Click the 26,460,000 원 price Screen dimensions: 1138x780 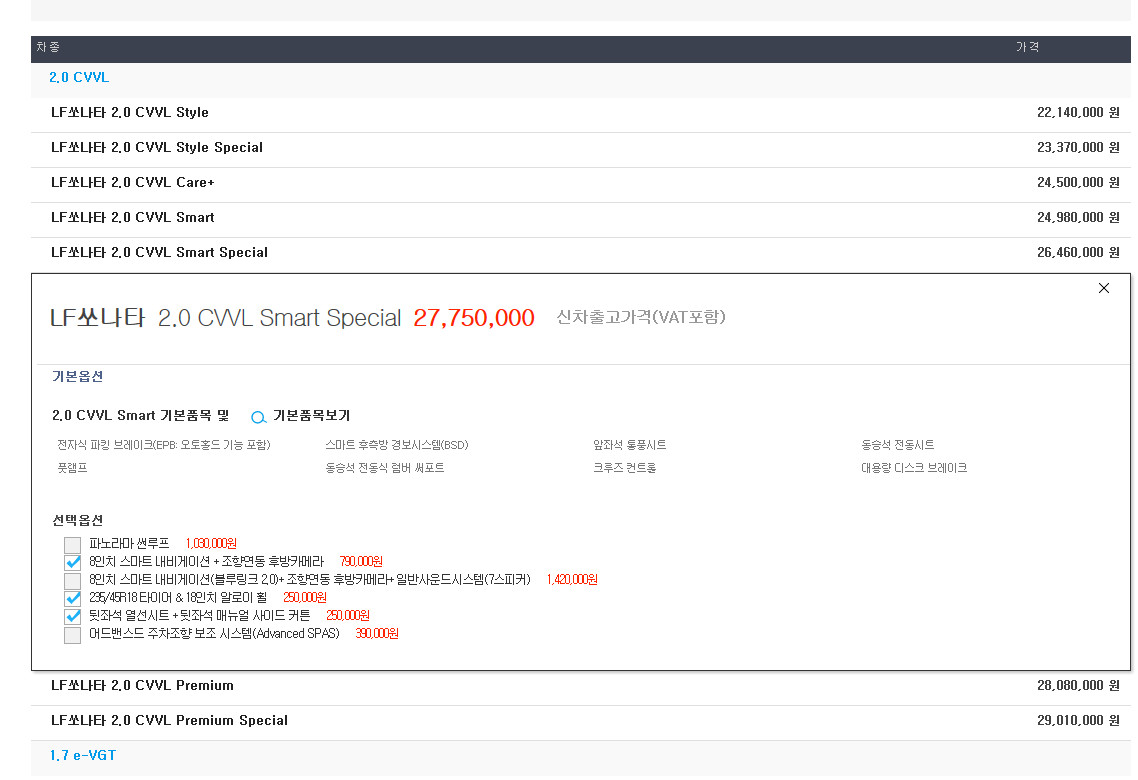tap(1078, 253)
